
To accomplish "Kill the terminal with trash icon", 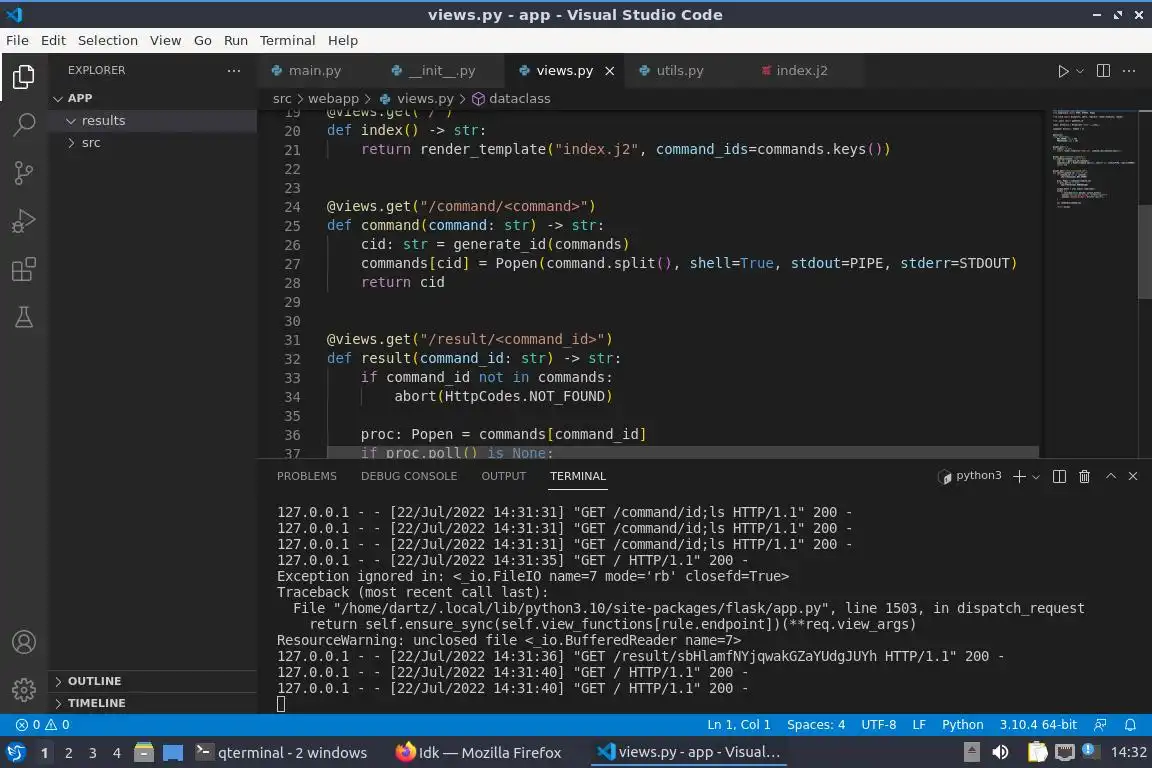I will point(1084,476).
